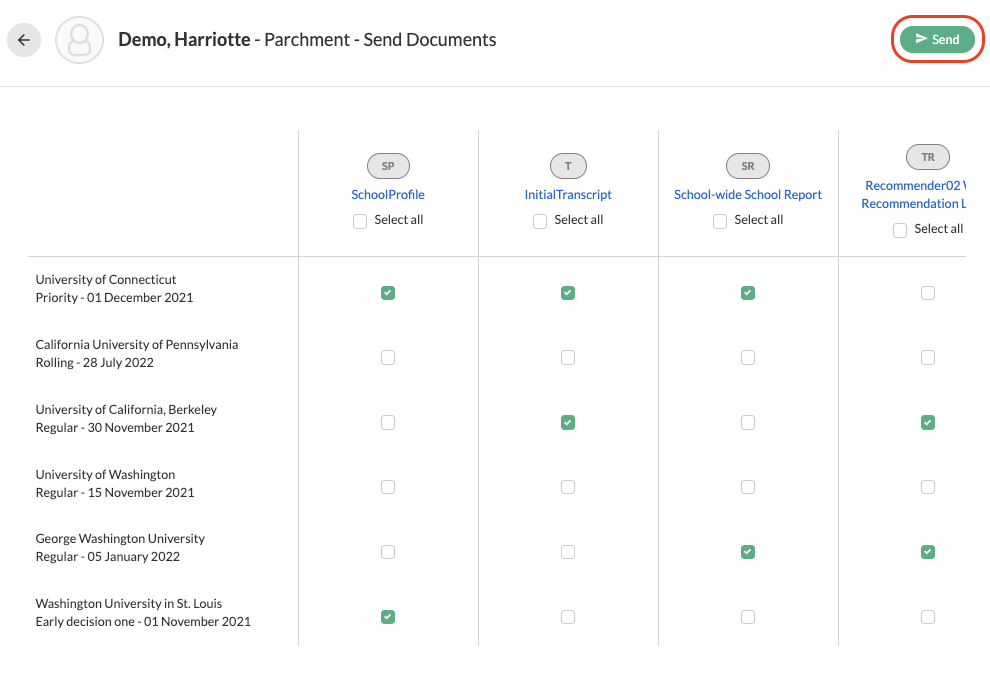990x689 pixels.
Task: Check School Report for University of Washington
Action: coord(748,487)
